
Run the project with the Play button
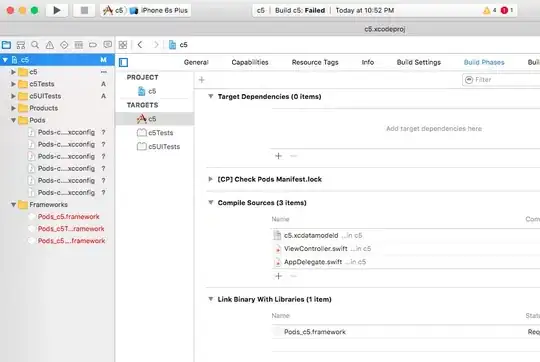point(56,10)
